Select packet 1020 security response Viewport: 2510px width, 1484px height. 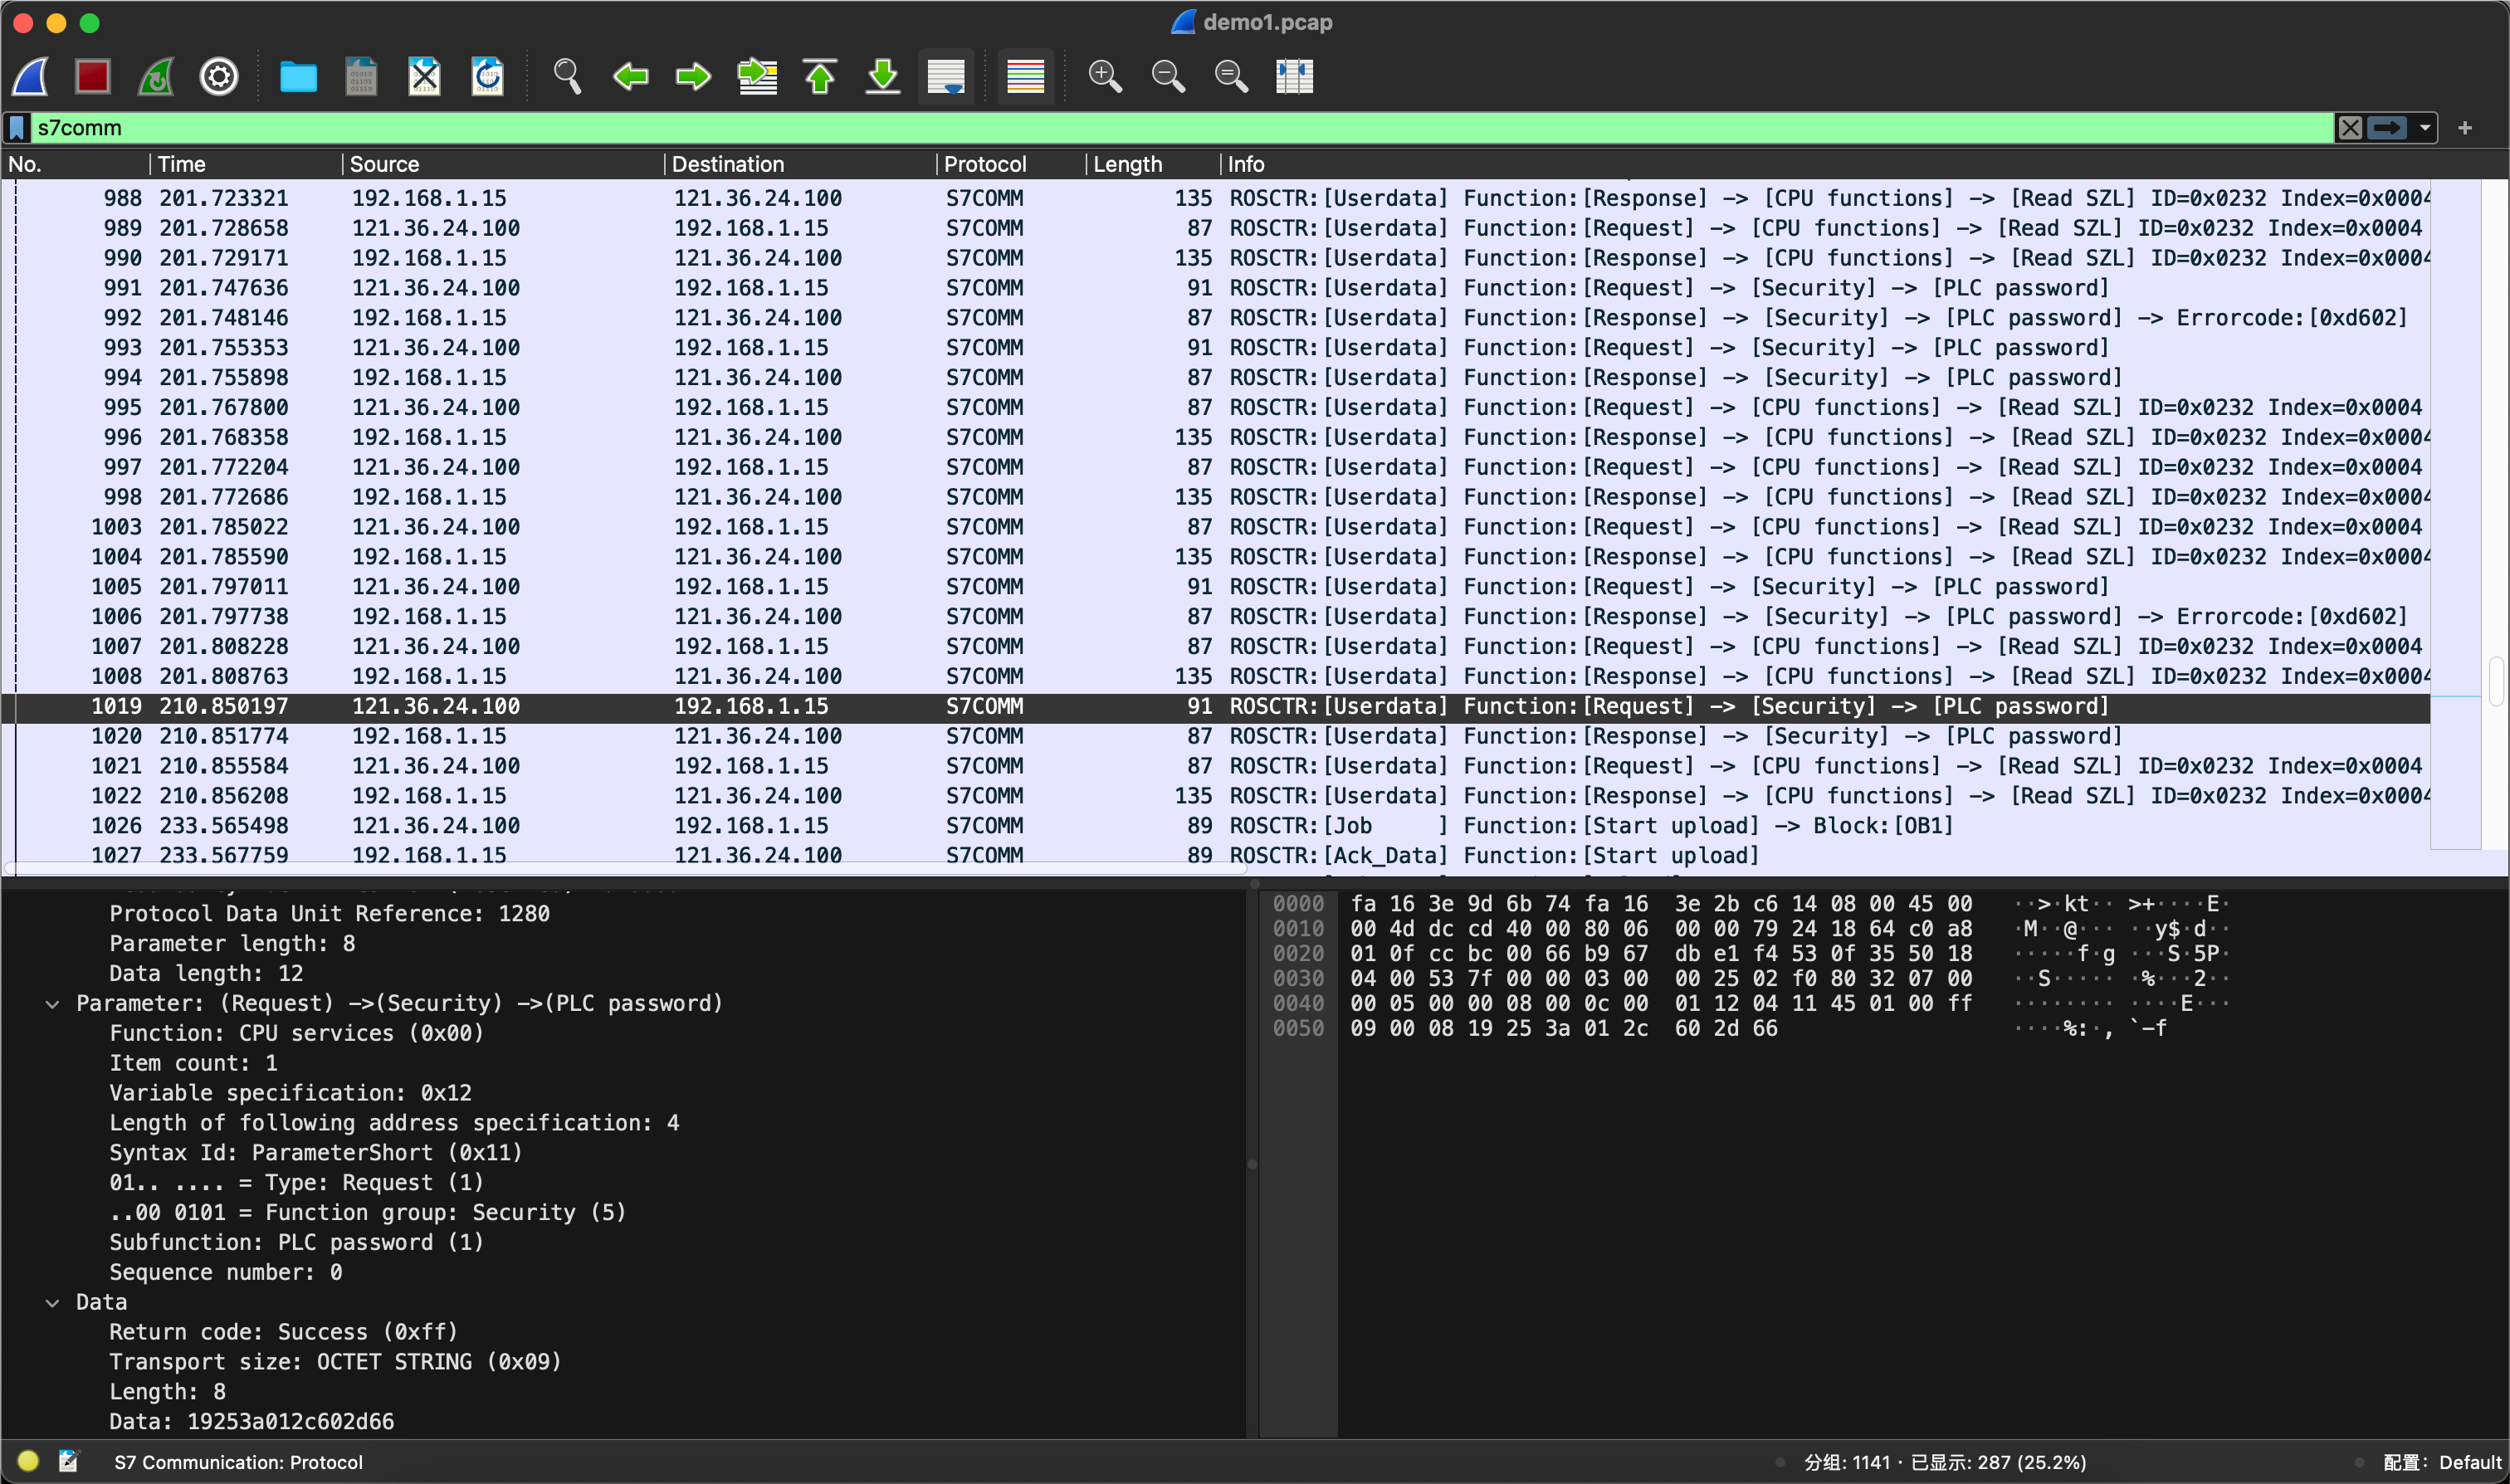(1216, 737)
